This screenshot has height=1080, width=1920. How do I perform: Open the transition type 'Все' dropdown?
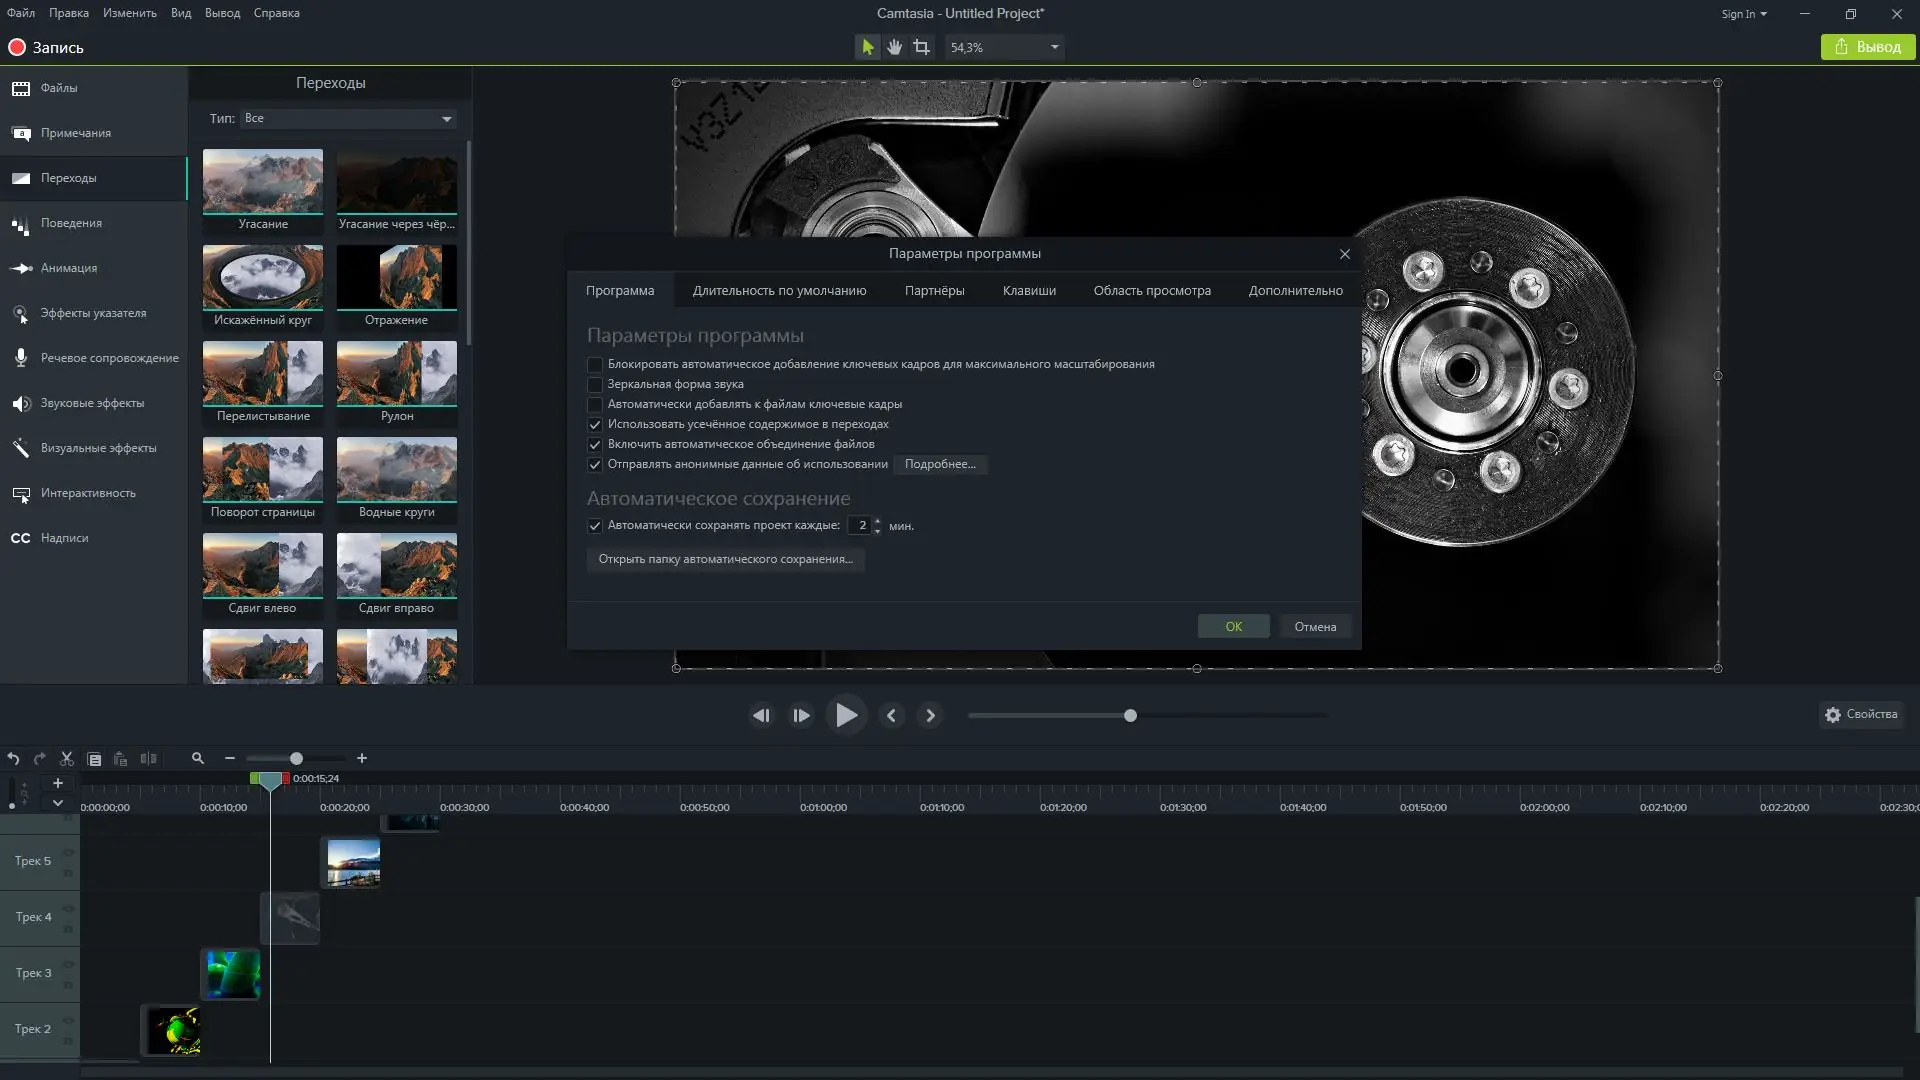point(348,119)
